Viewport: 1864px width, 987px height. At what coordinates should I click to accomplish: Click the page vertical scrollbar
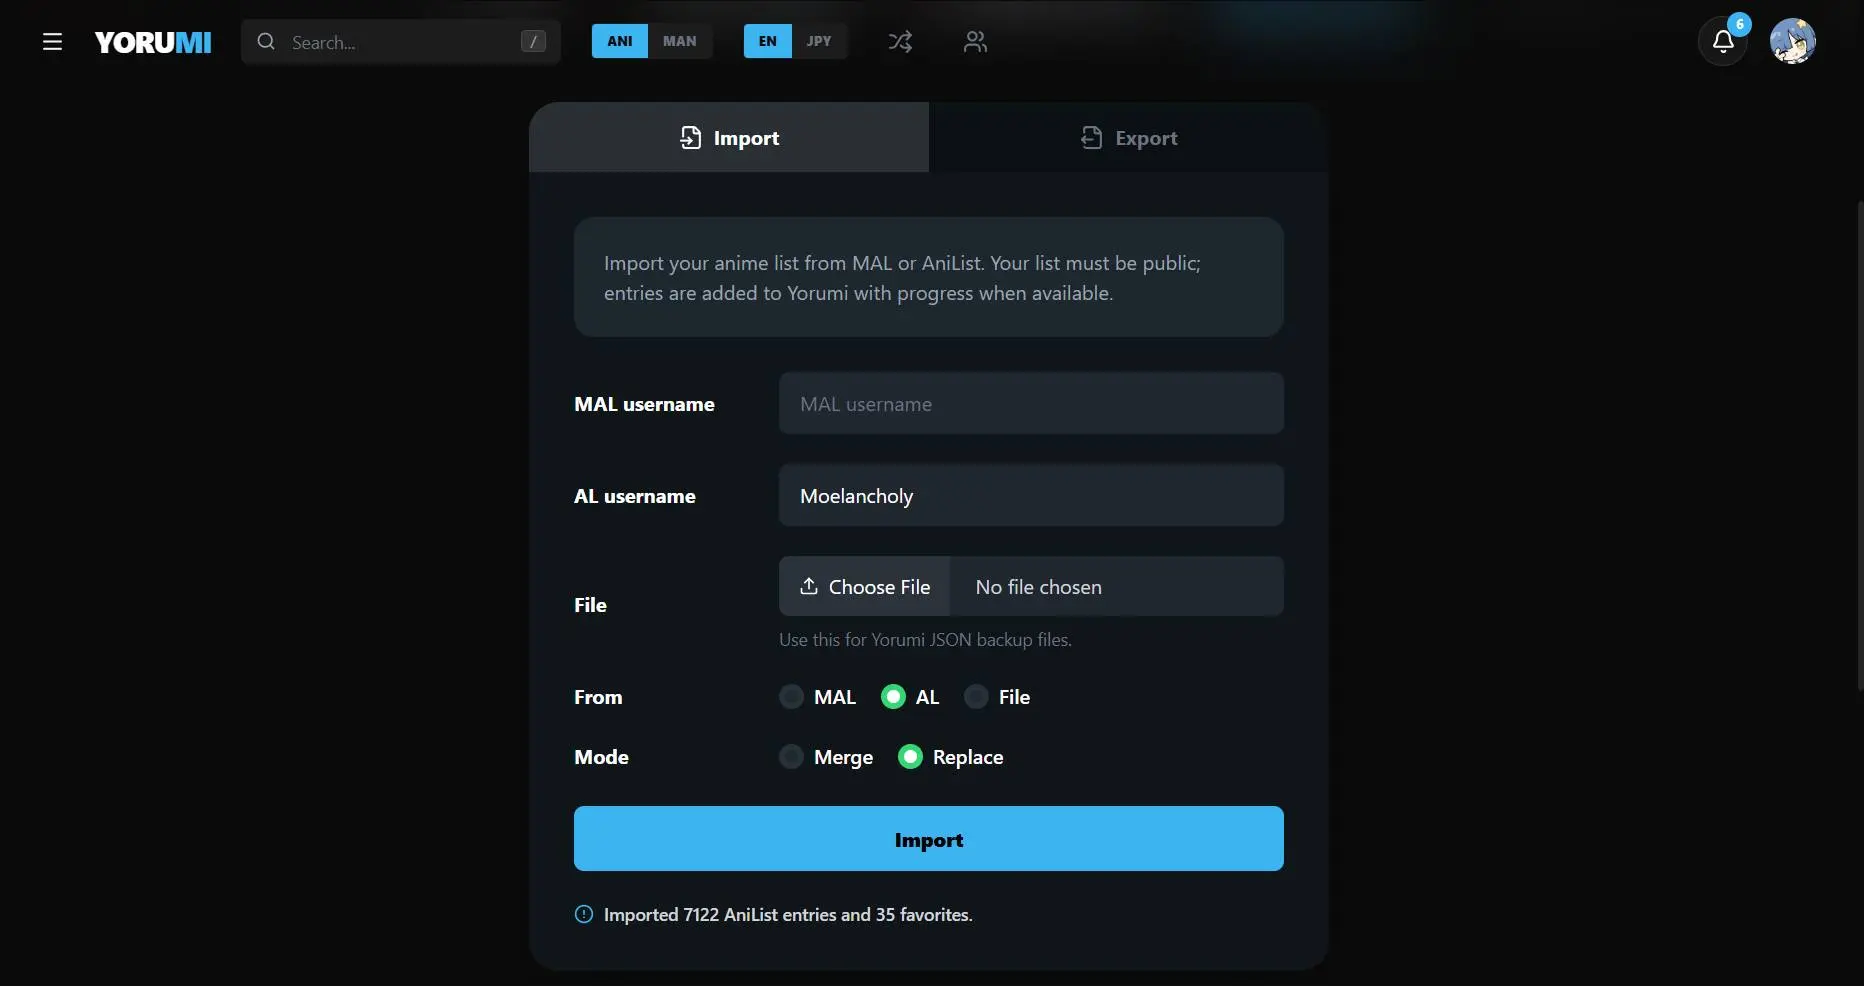[x=1860, y=445]
